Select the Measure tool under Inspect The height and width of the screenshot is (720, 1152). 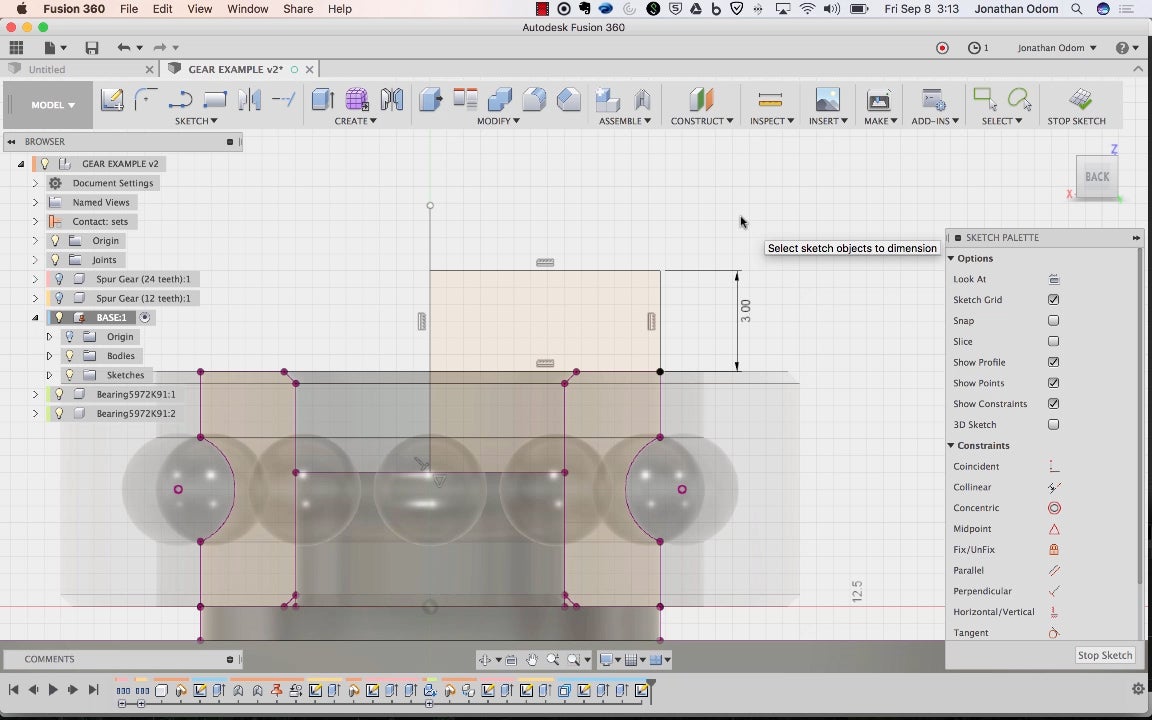[x=770, y=100]
